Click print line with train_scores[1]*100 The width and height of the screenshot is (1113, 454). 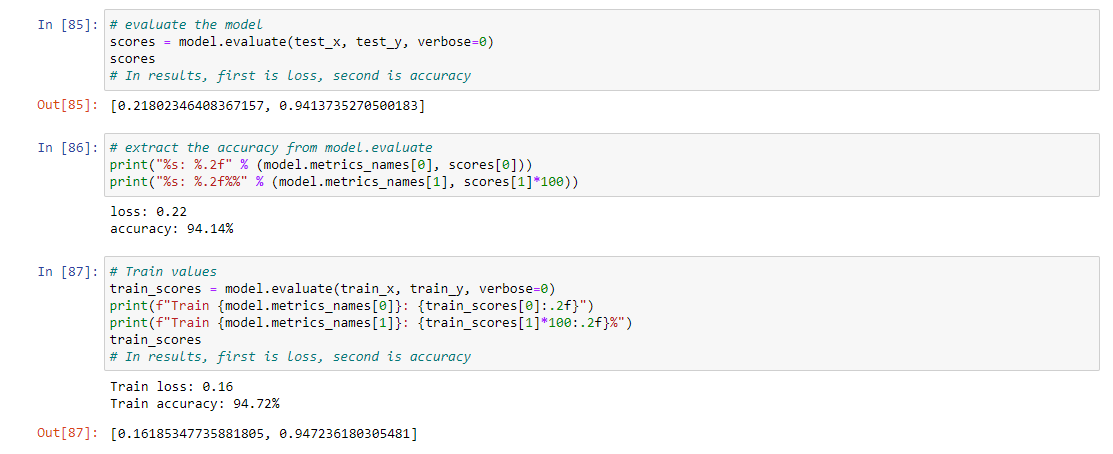[371, 323]
